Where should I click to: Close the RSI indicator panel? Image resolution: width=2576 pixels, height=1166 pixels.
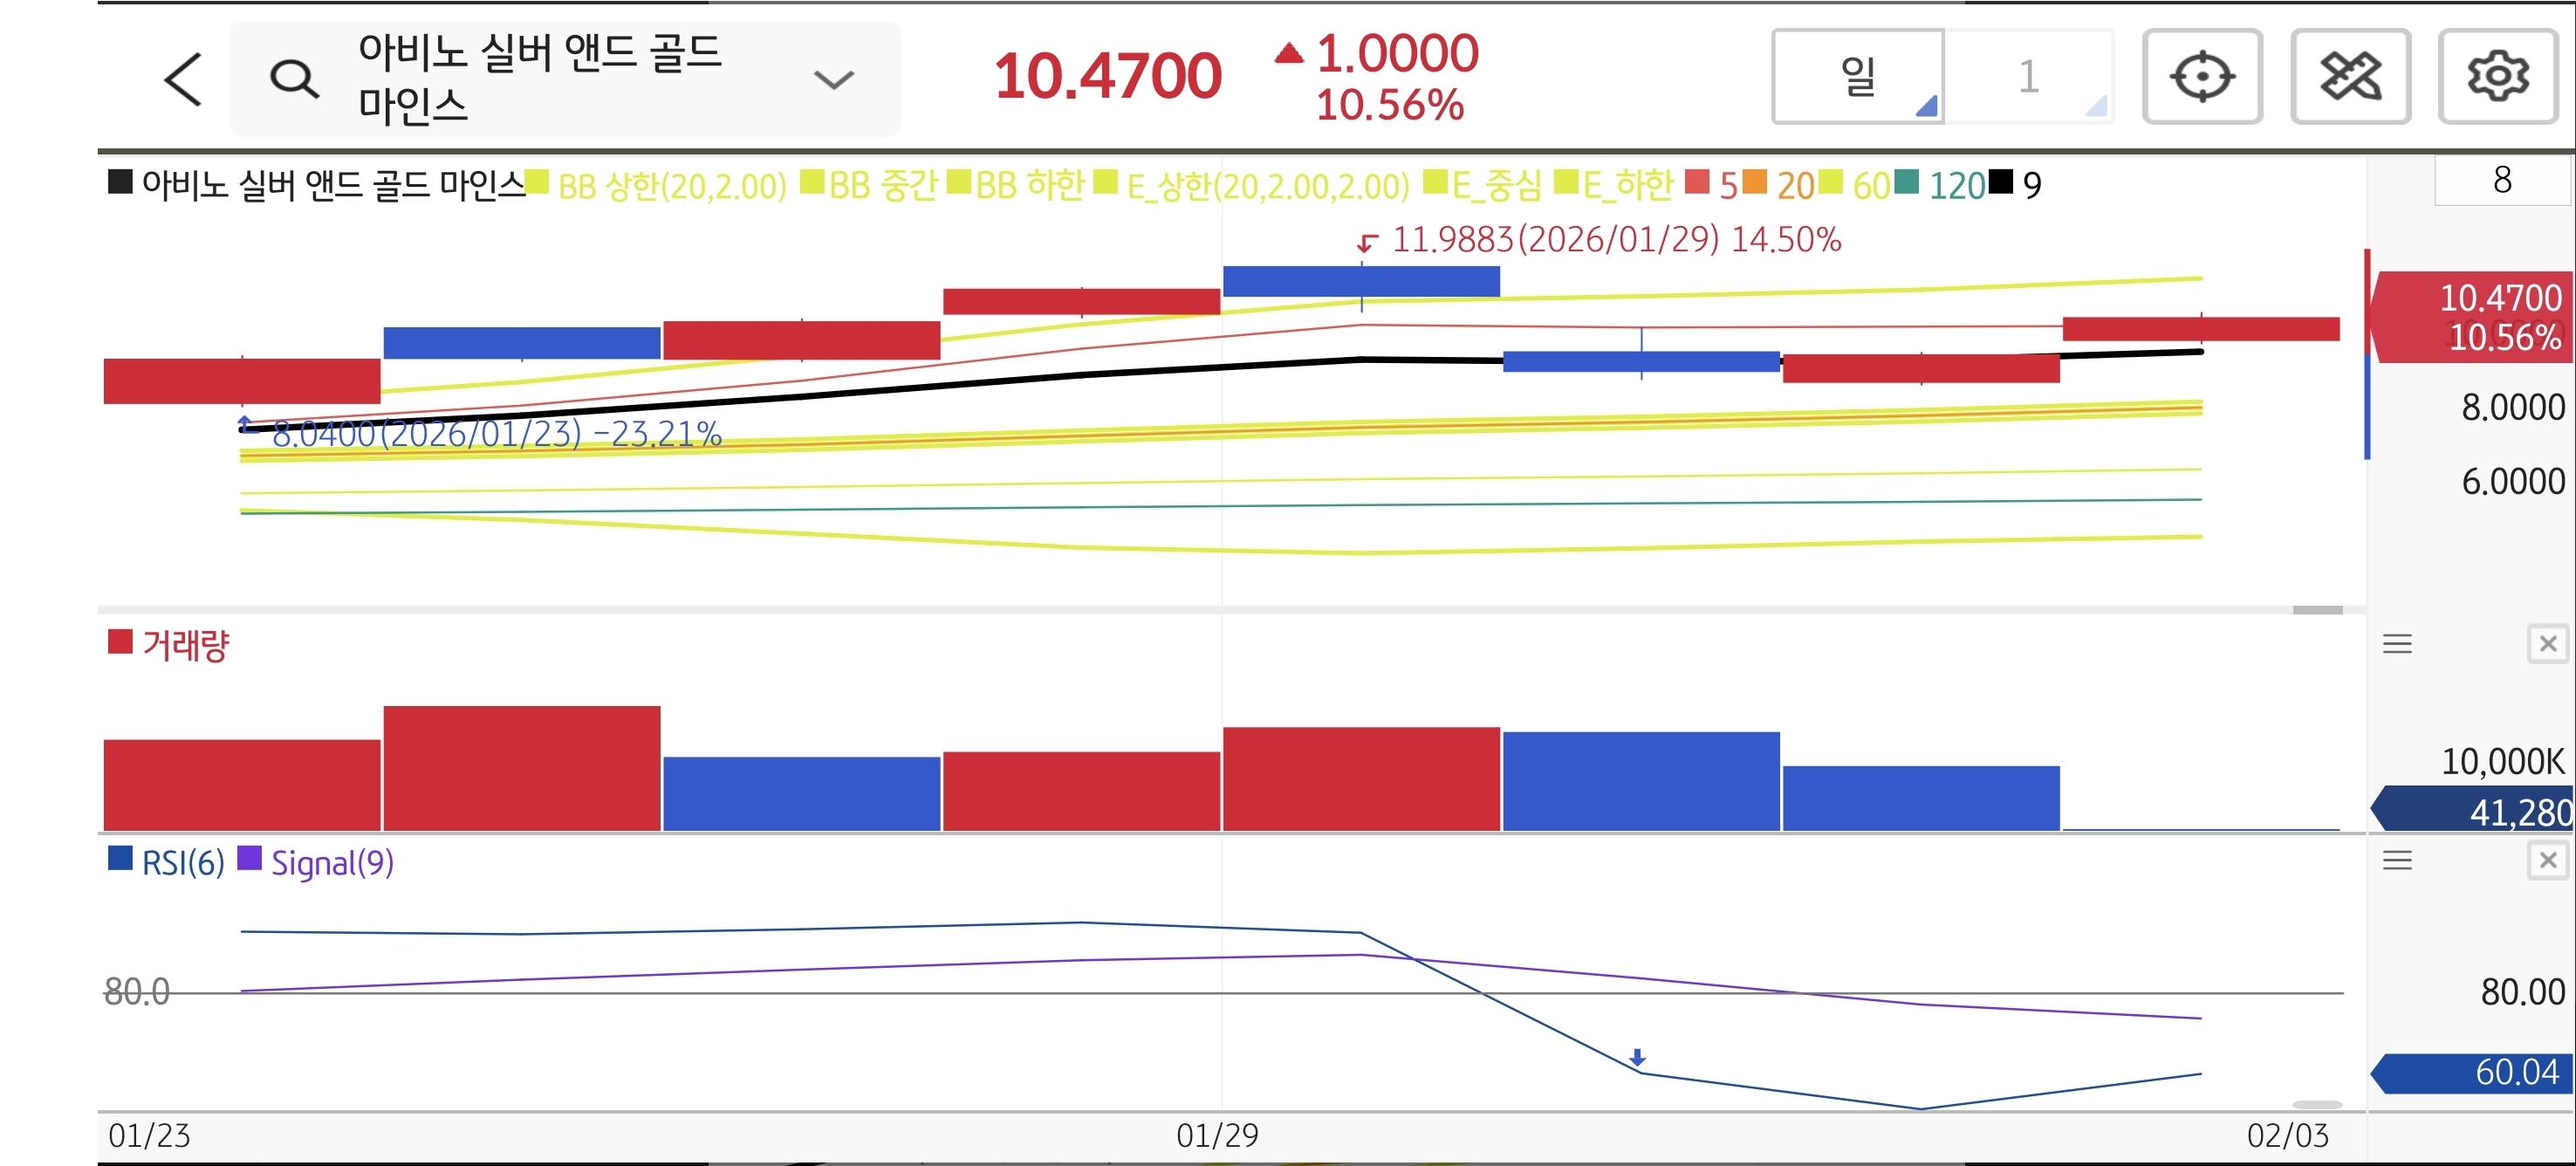click(x=2547, y=860)
